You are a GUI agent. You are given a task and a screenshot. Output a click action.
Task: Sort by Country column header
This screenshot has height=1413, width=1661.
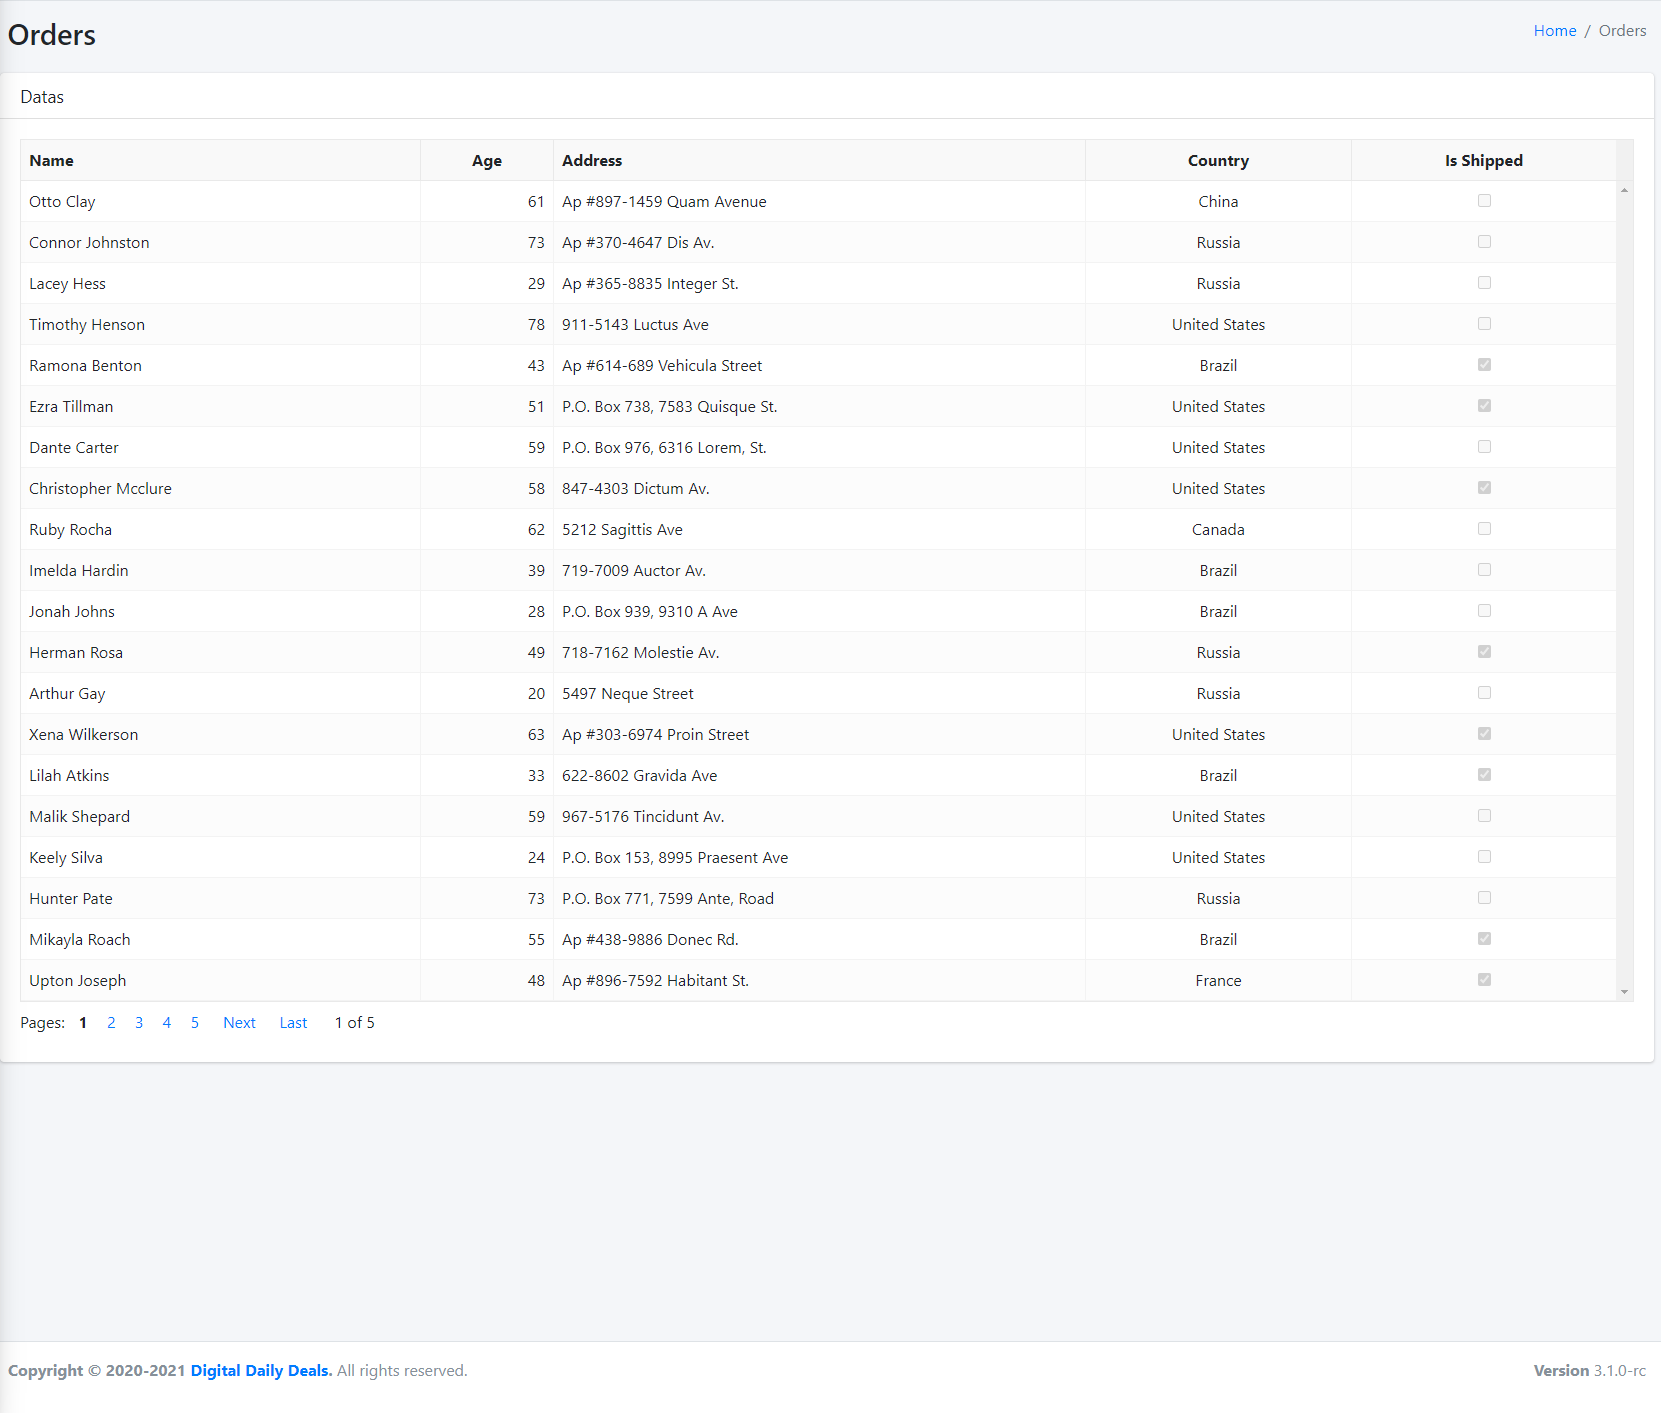[x=1217, y=160]
